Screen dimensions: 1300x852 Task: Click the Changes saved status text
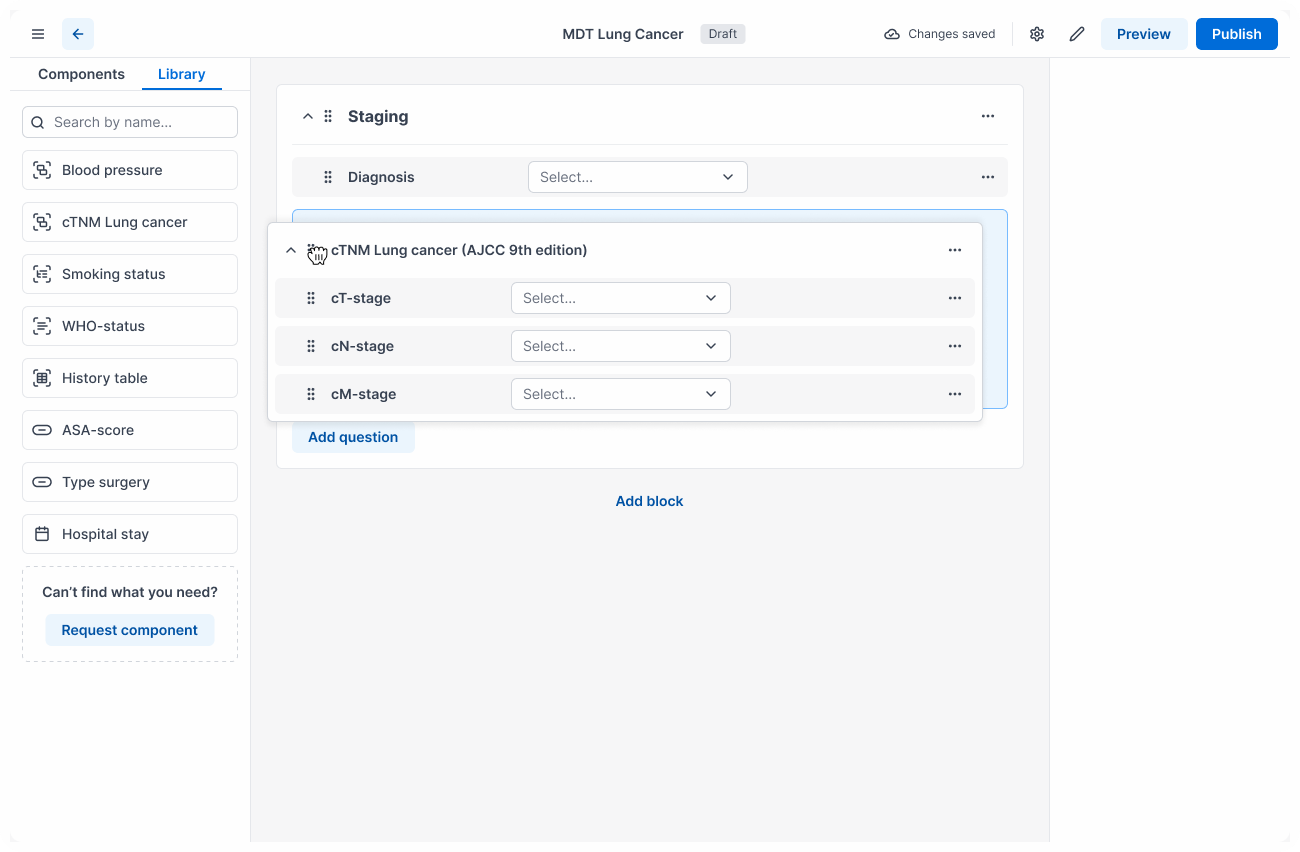[952, 34]
